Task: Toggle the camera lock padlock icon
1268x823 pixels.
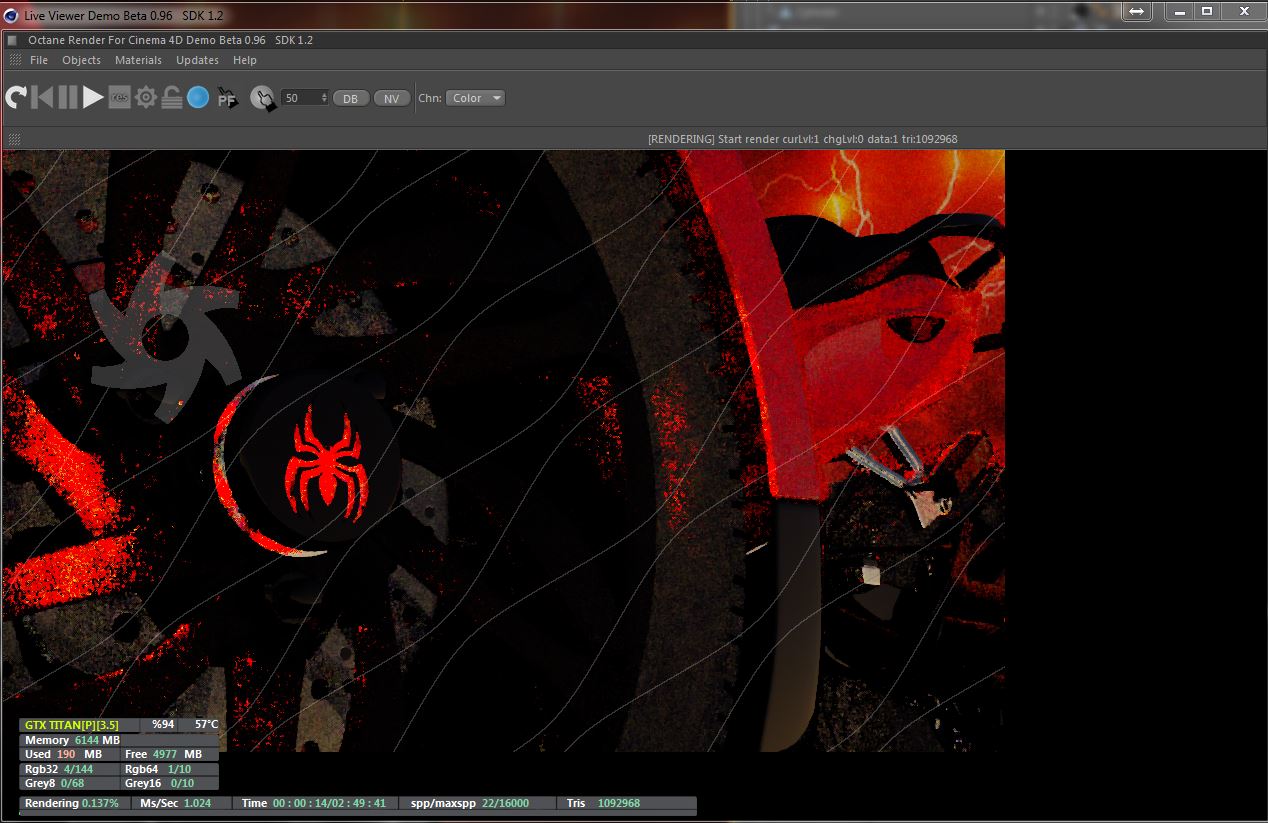Action: (x=172, y=97)
